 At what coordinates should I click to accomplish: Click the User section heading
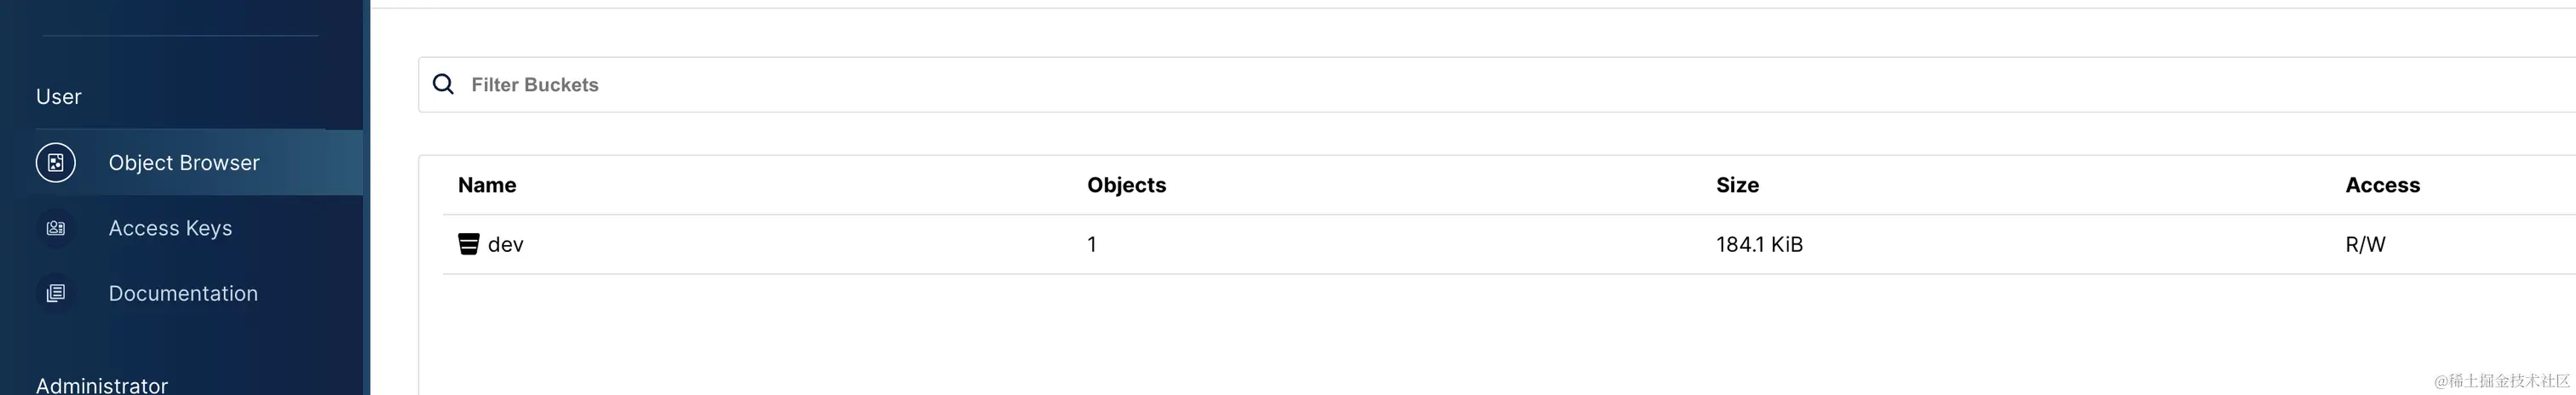pos(59,97)
